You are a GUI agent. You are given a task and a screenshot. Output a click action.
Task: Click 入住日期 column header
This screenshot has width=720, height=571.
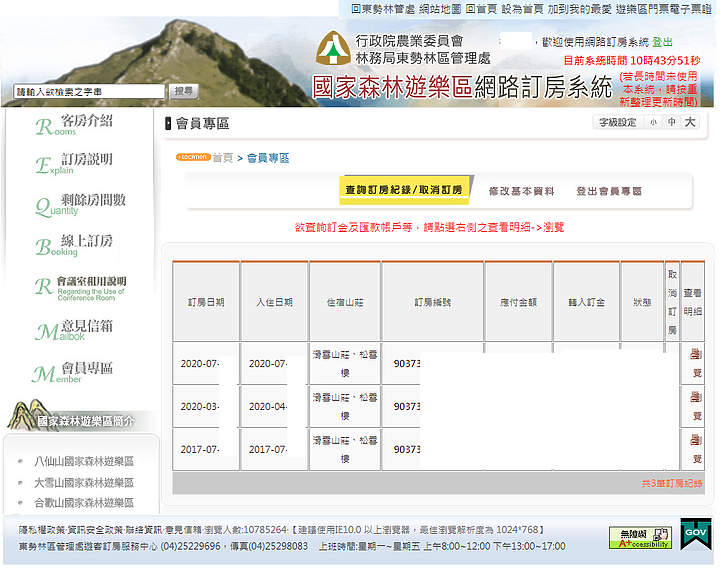pos(275,302)
